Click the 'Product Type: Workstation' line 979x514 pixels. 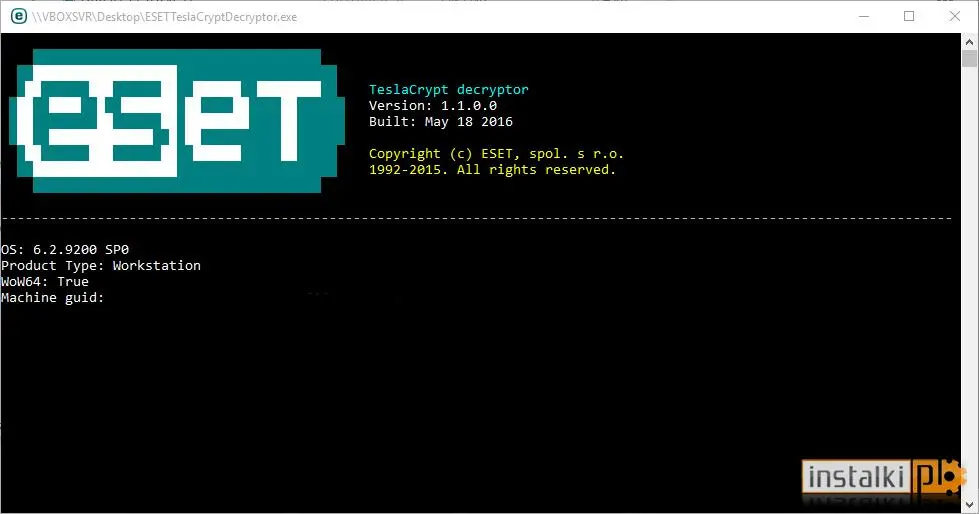tap(101, 266)
